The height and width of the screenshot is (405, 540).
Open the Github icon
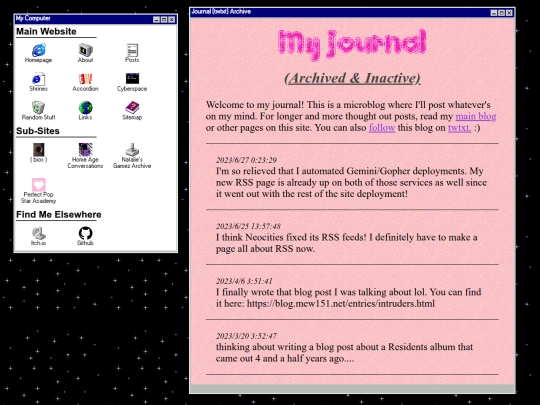pyautogui.click(x=85, y=233)
